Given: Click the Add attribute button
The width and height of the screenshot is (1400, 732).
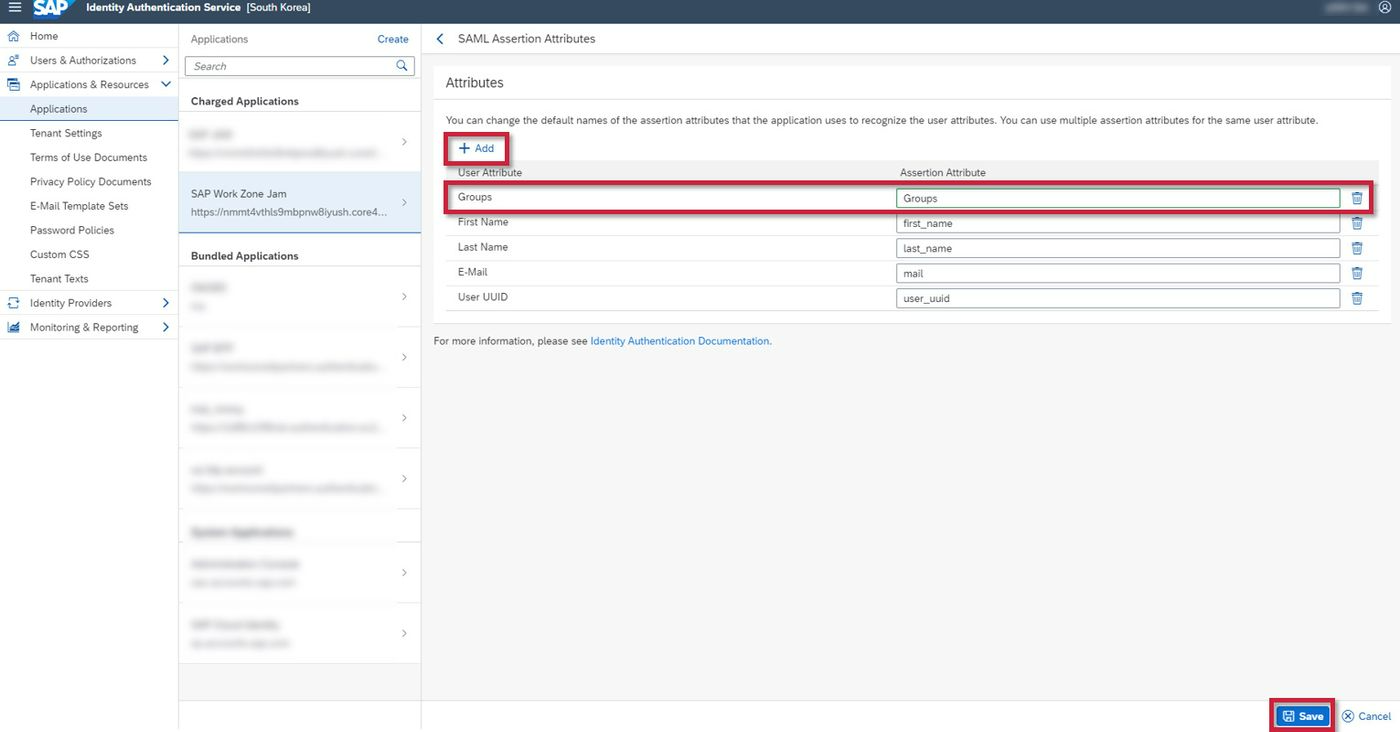Looking at the screenshot, I should point(477,148).
